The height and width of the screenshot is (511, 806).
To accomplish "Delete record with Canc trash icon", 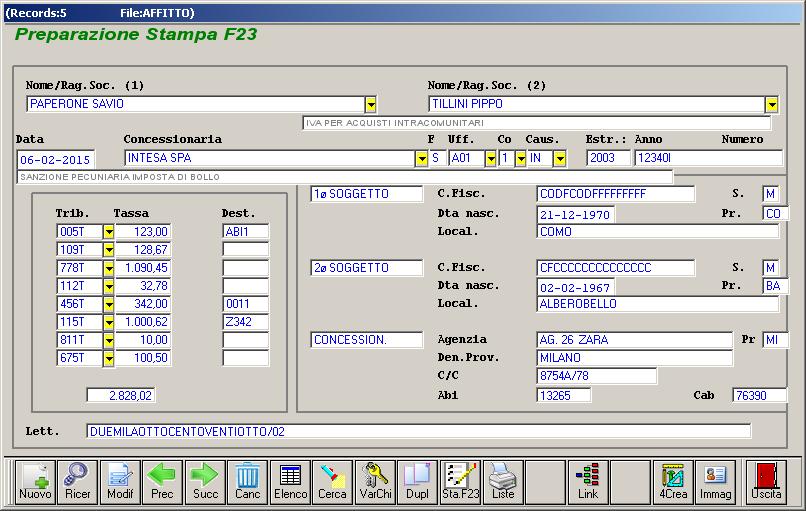I will pos(247,482).
